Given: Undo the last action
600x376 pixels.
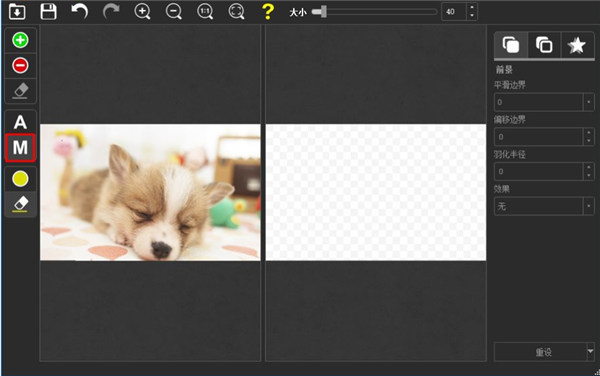Looking at the screenshot, I should 80,11.
